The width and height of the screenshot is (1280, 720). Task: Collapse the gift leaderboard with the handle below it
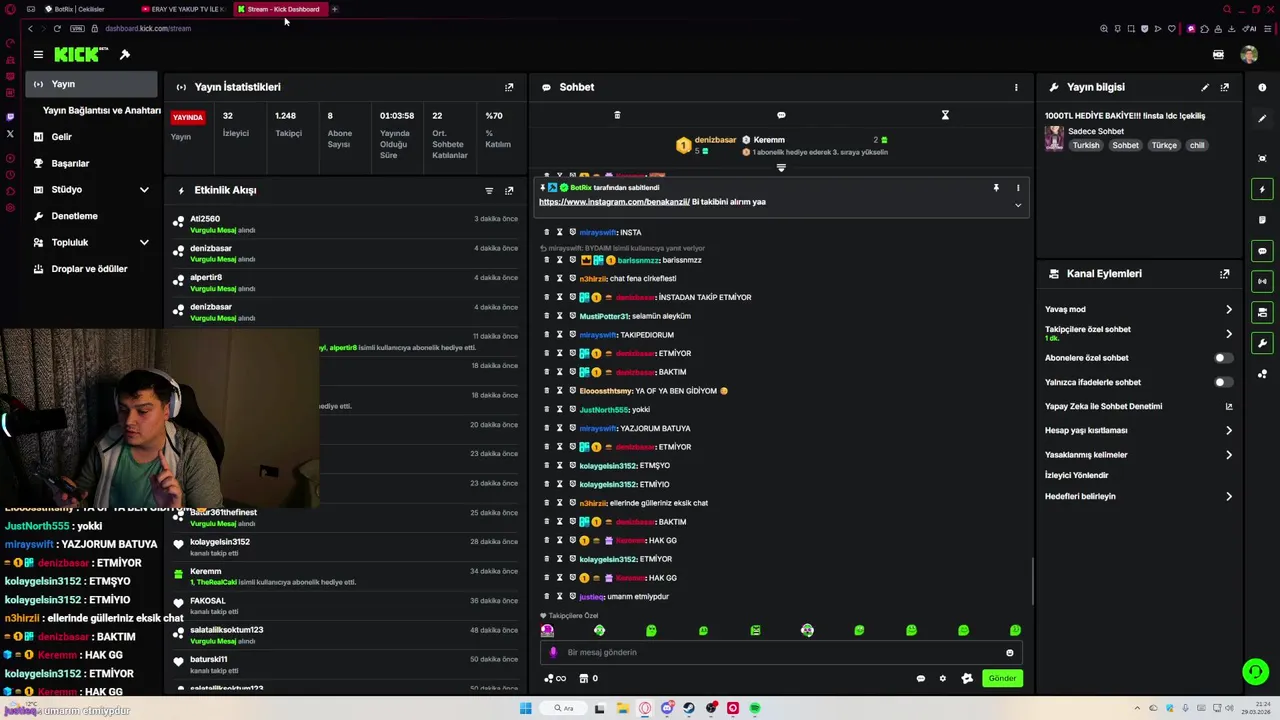781,168
